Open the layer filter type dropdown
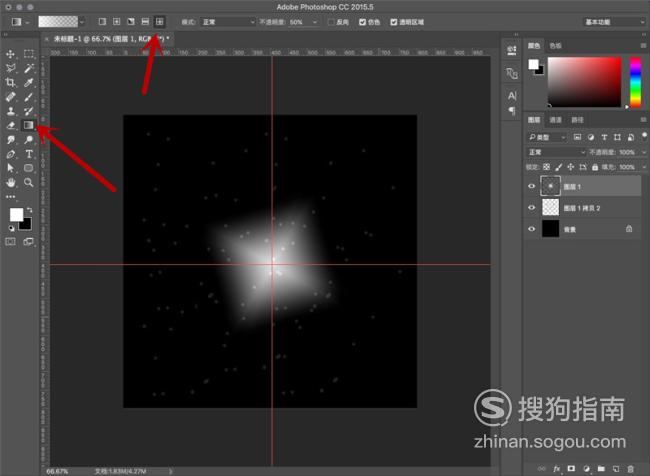Screen dimensions: 650x476 (546, 137)
